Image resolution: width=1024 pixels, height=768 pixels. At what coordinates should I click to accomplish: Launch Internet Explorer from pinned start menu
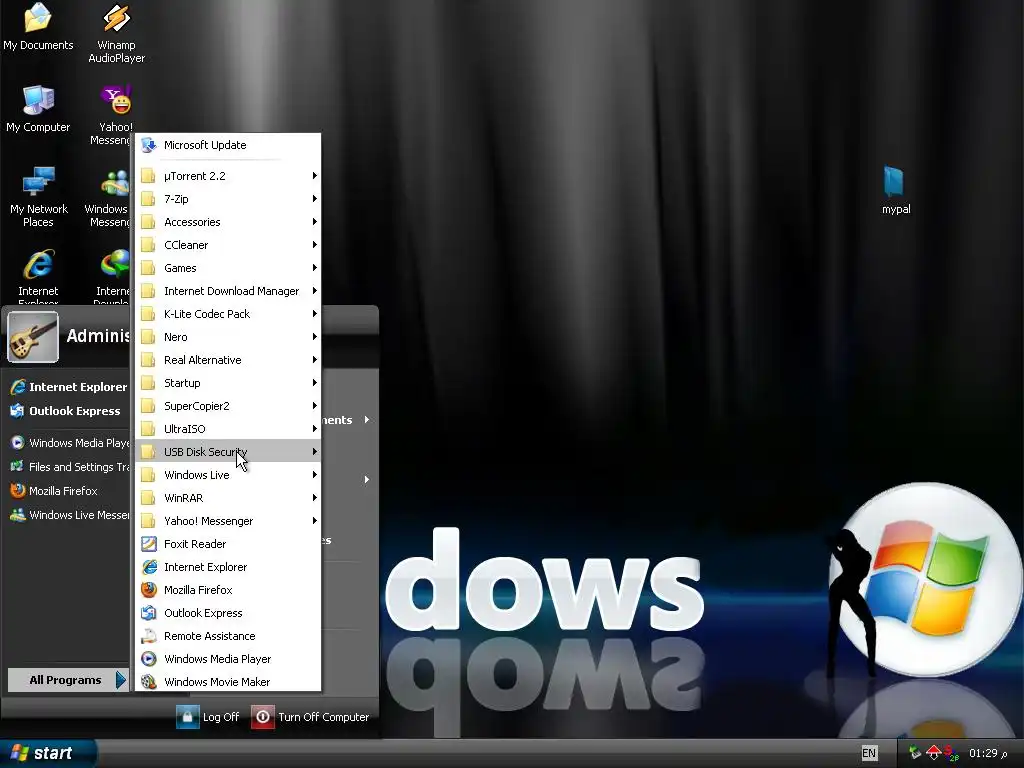click(69, 387)
